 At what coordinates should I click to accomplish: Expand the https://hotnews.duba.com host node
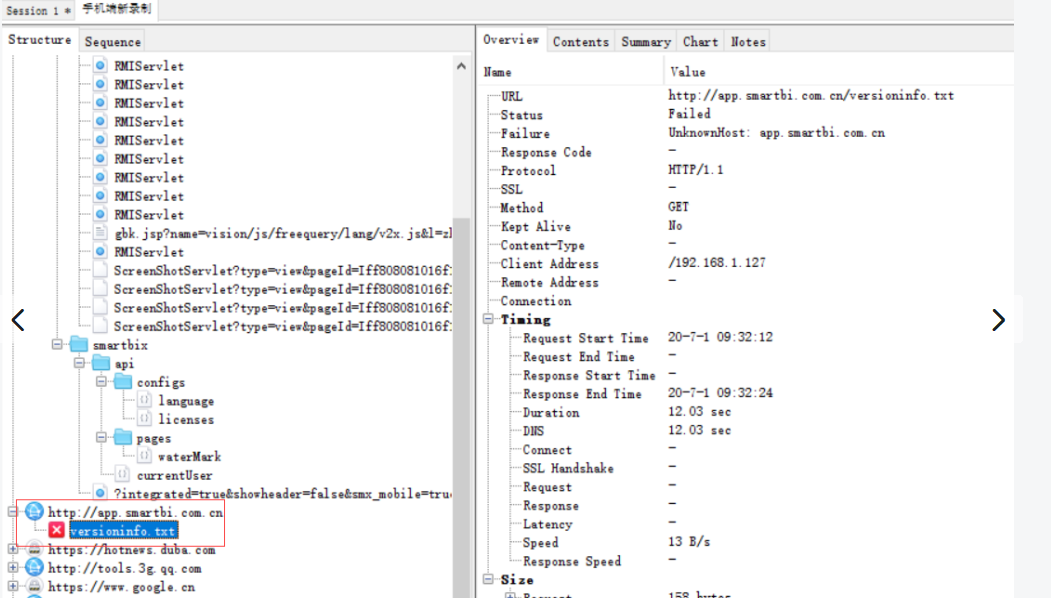(12, 549)
